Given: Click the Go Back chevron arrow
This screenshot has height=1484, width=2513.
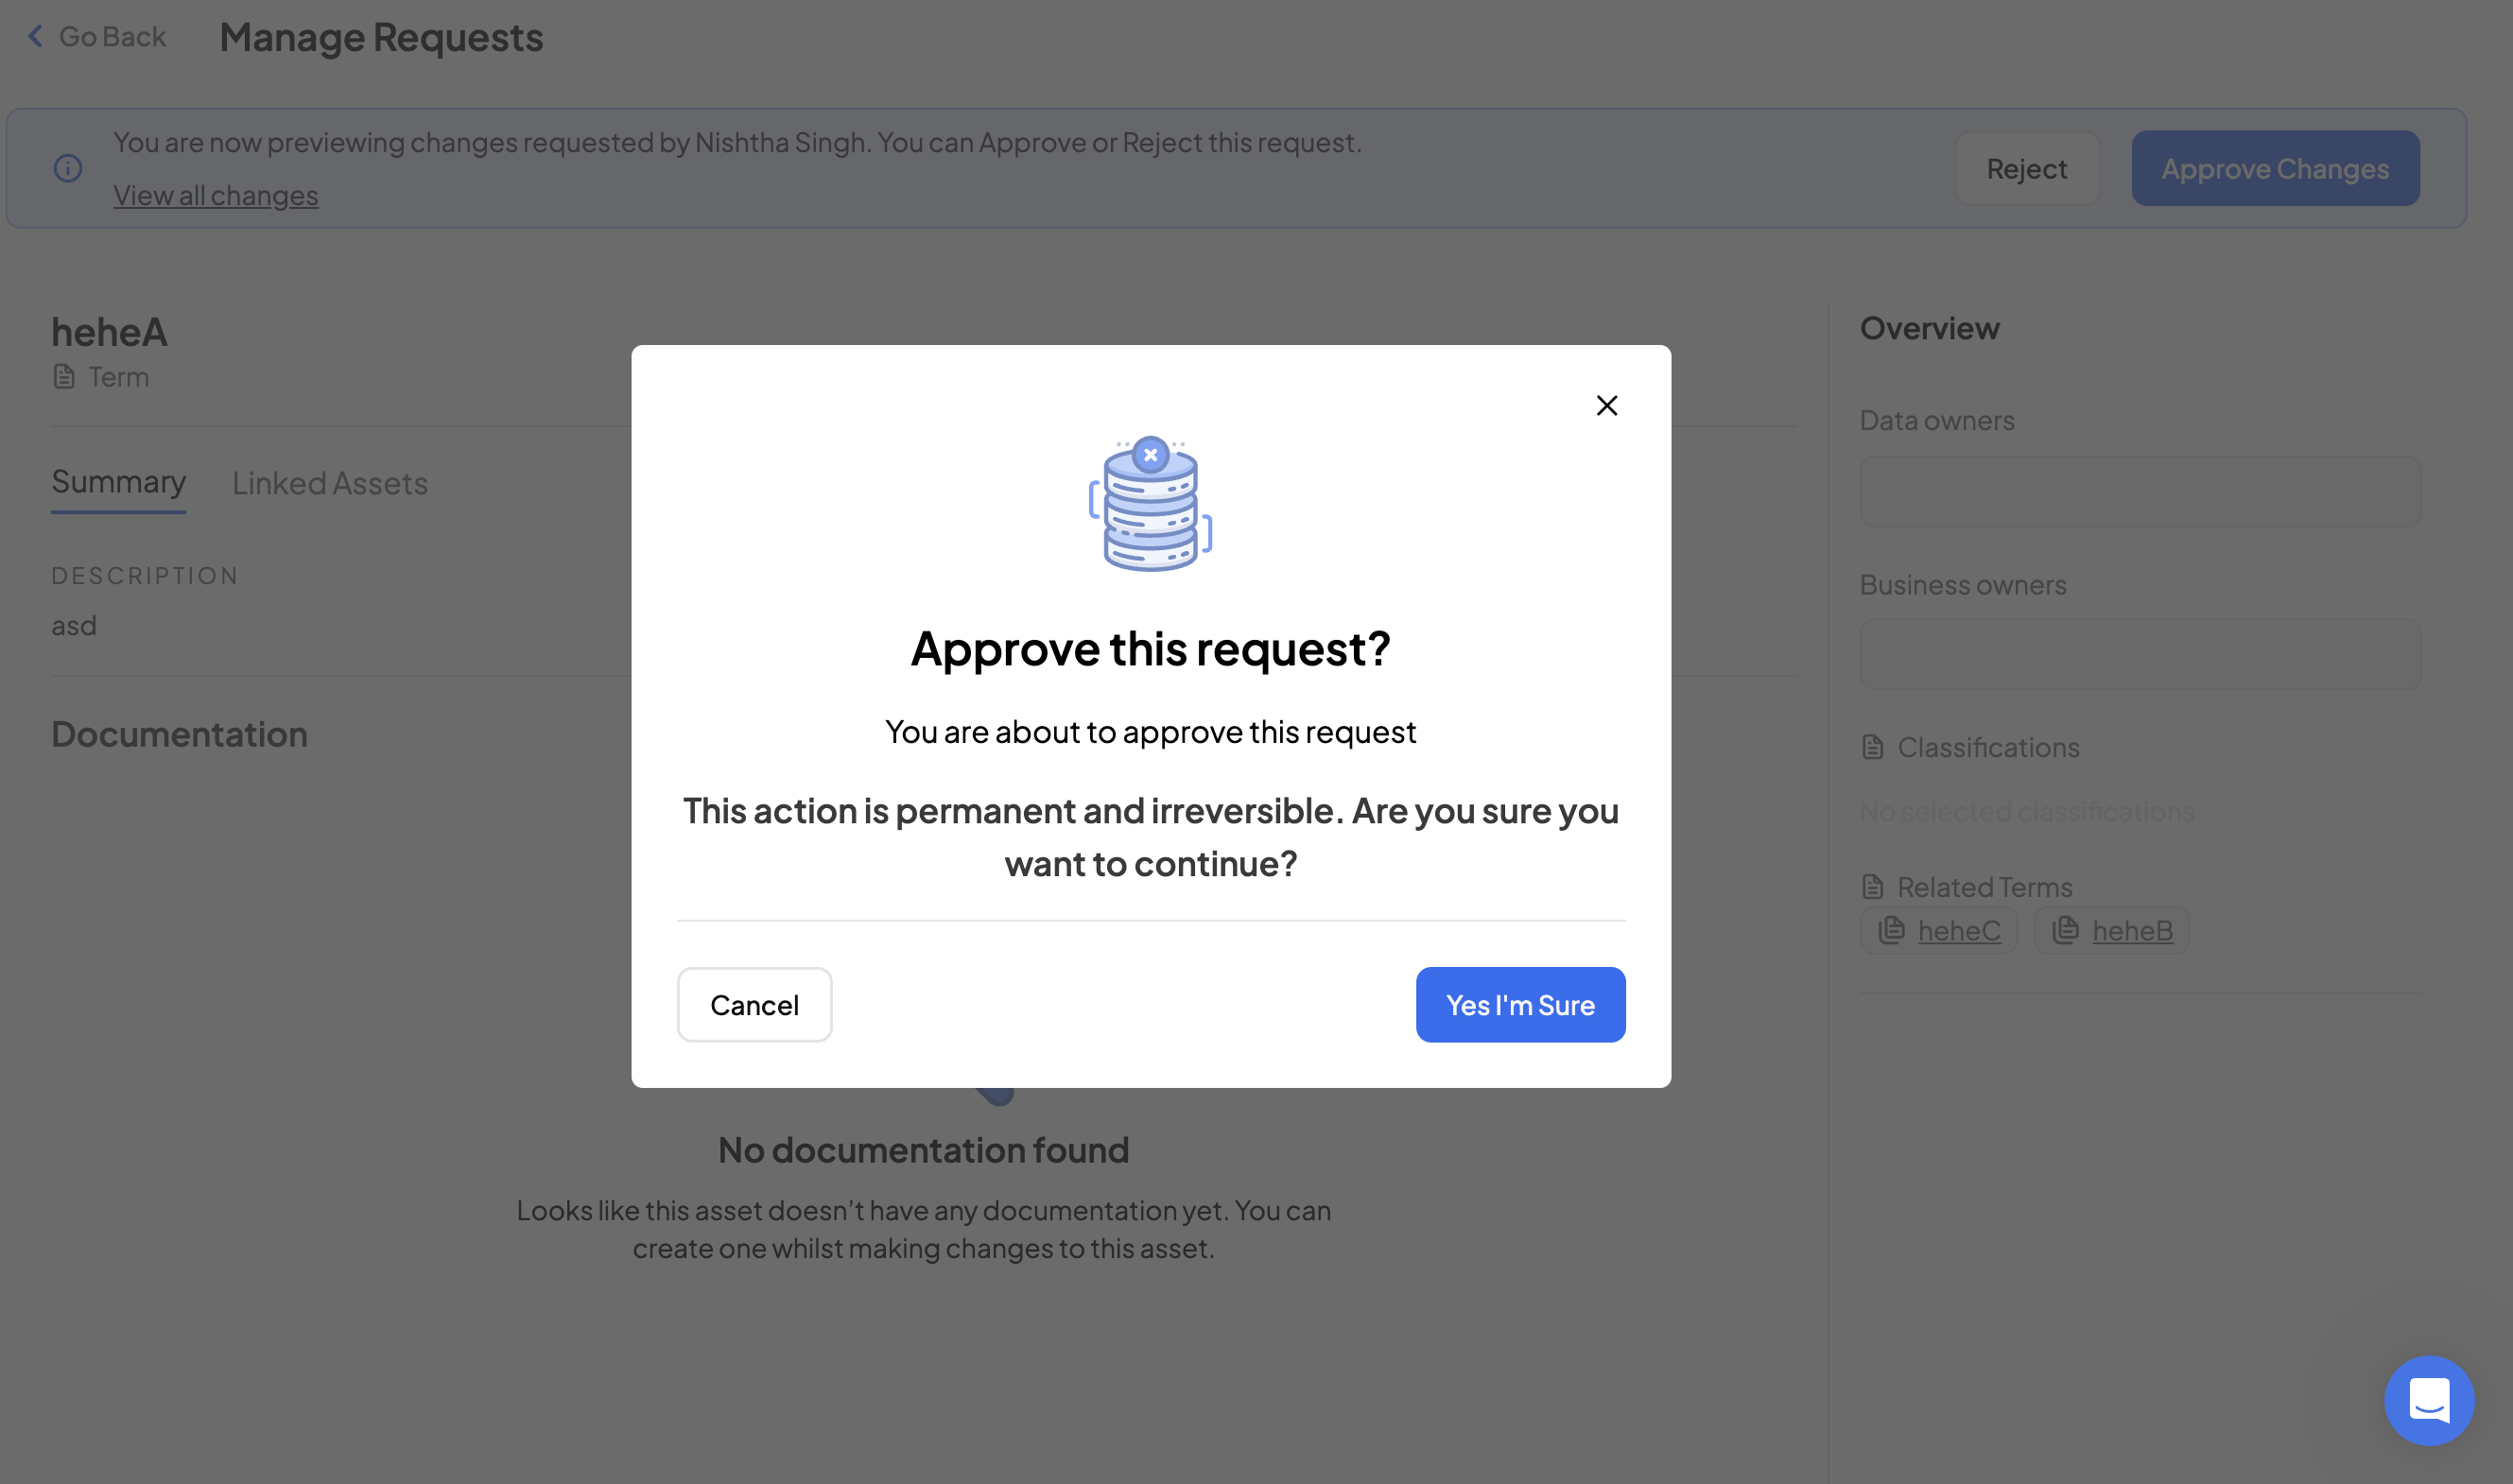Looking at the screenshot, I should 36,37.
